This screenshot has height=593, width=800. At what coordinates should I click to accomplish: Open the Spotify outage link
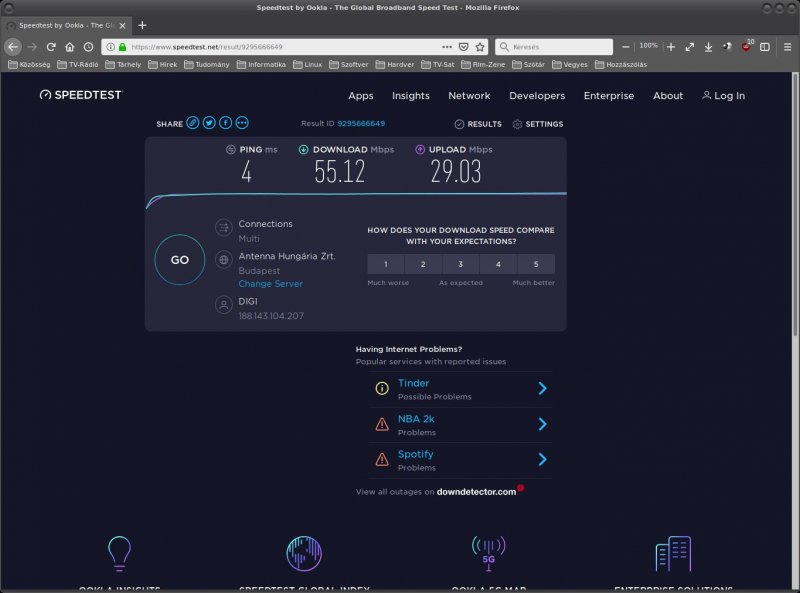pos(415,454)
